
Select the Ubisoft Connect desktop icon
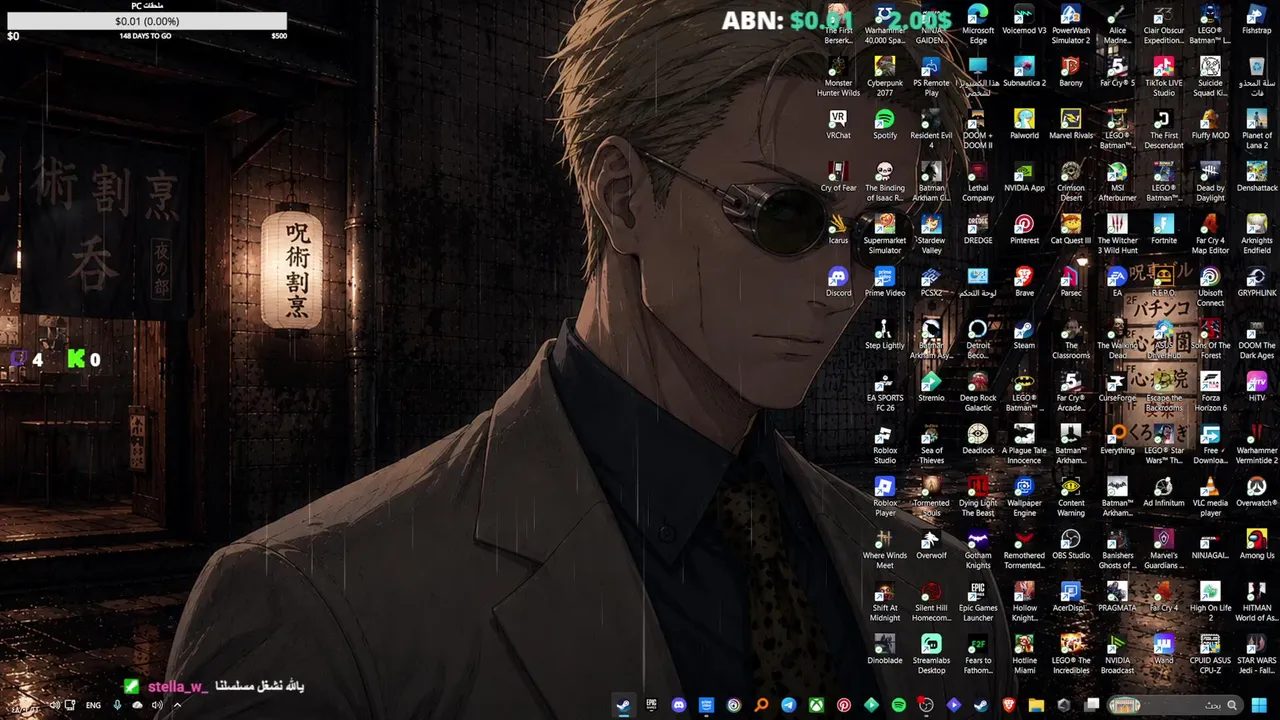click(1210, 287)
